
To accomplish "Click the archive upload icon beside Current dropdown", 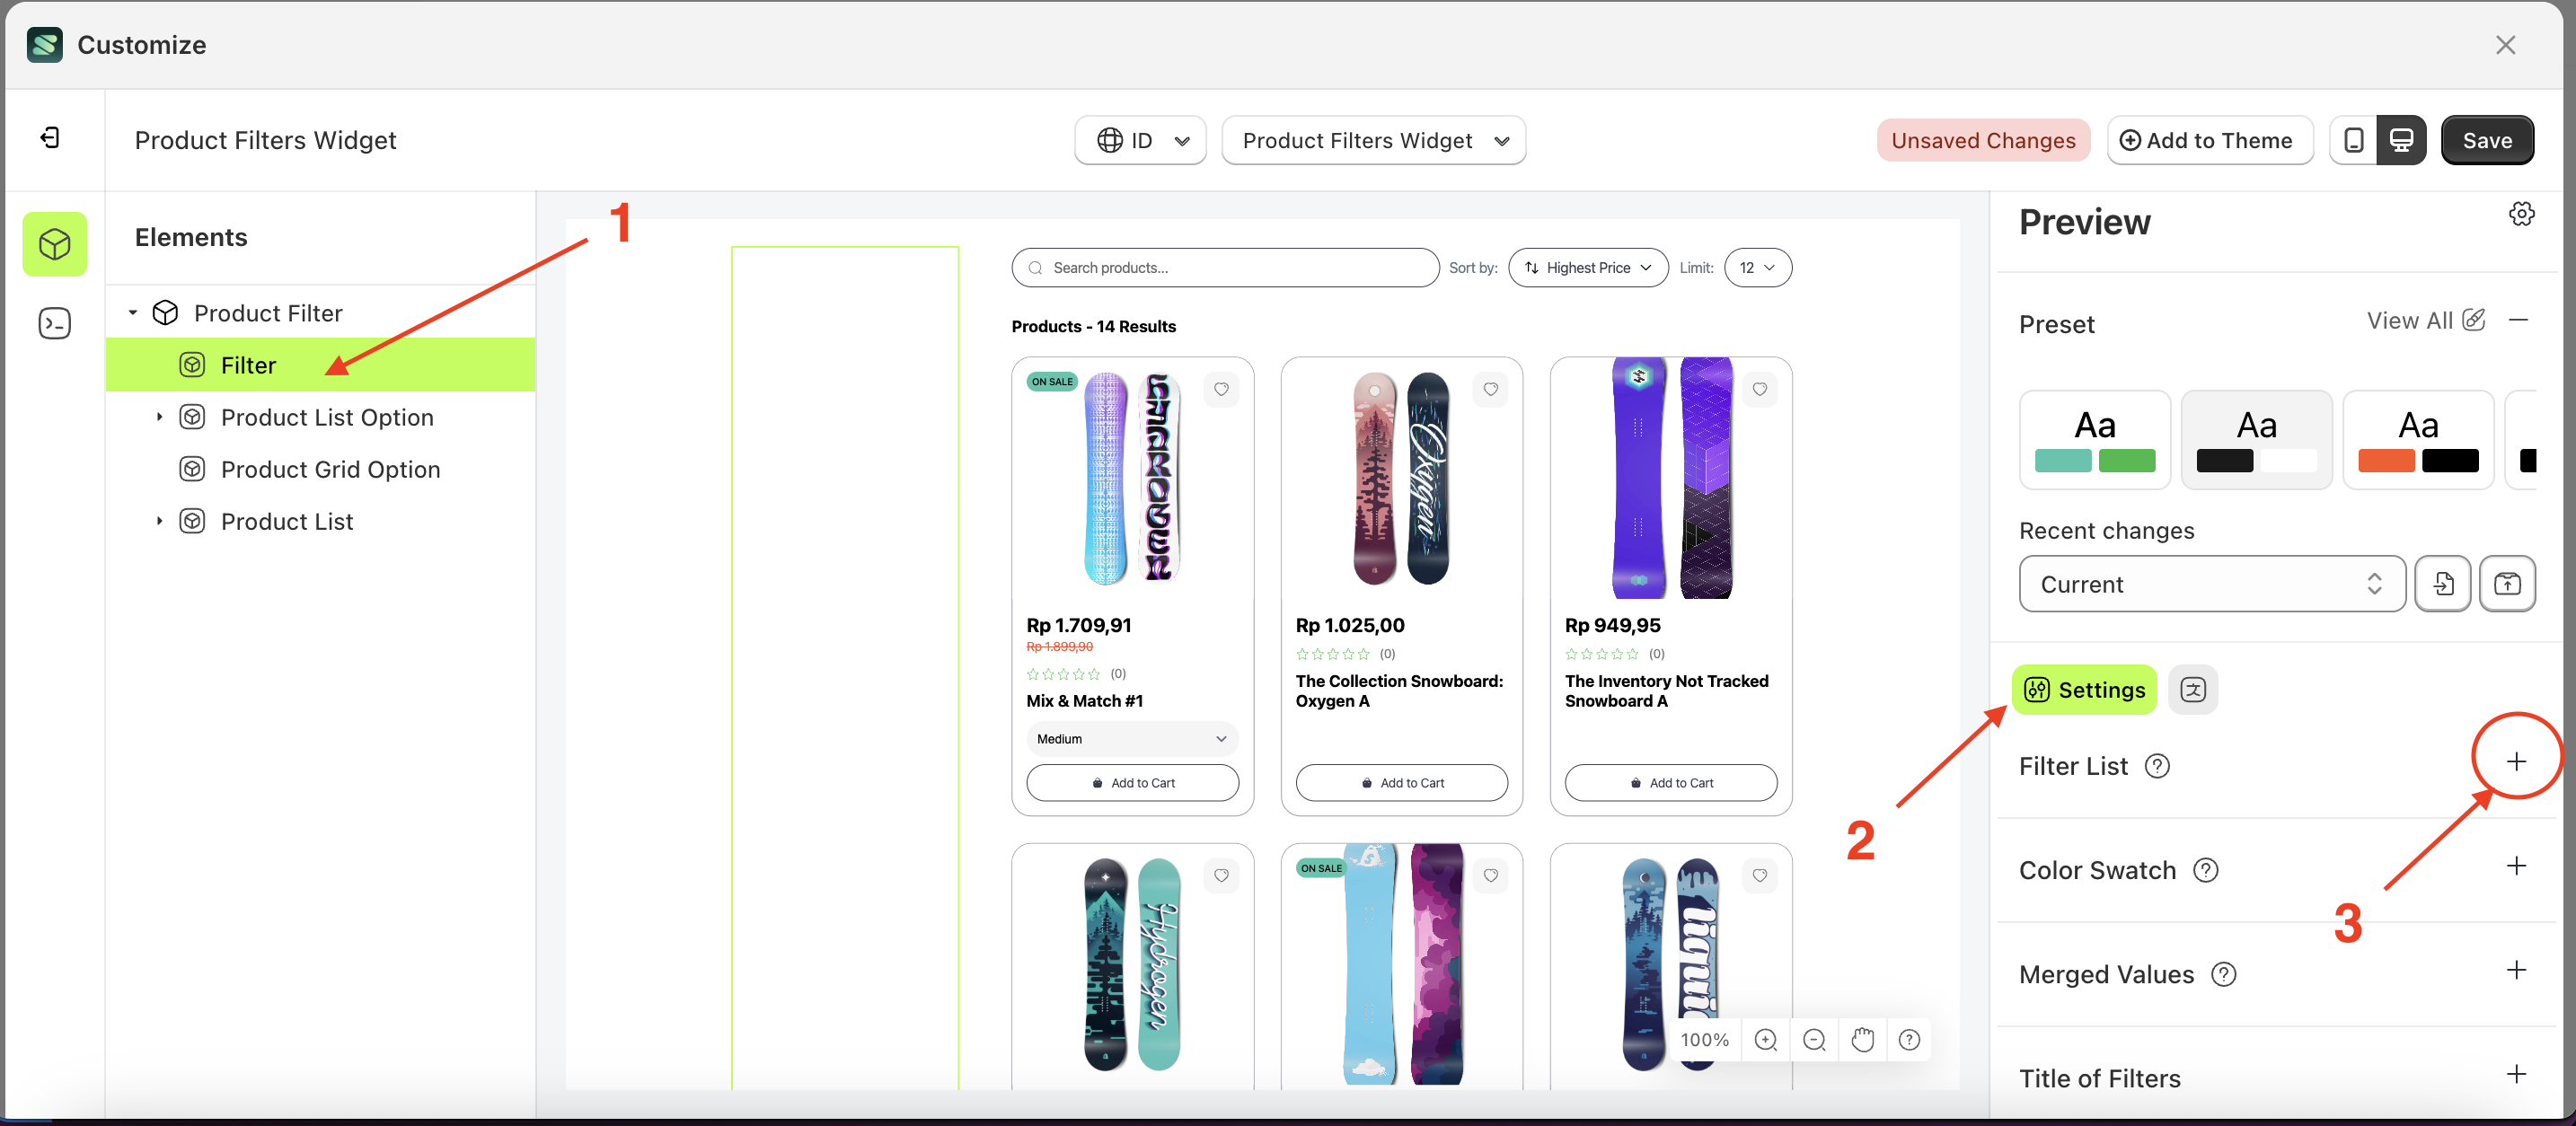I will [x=2507, y=583].
